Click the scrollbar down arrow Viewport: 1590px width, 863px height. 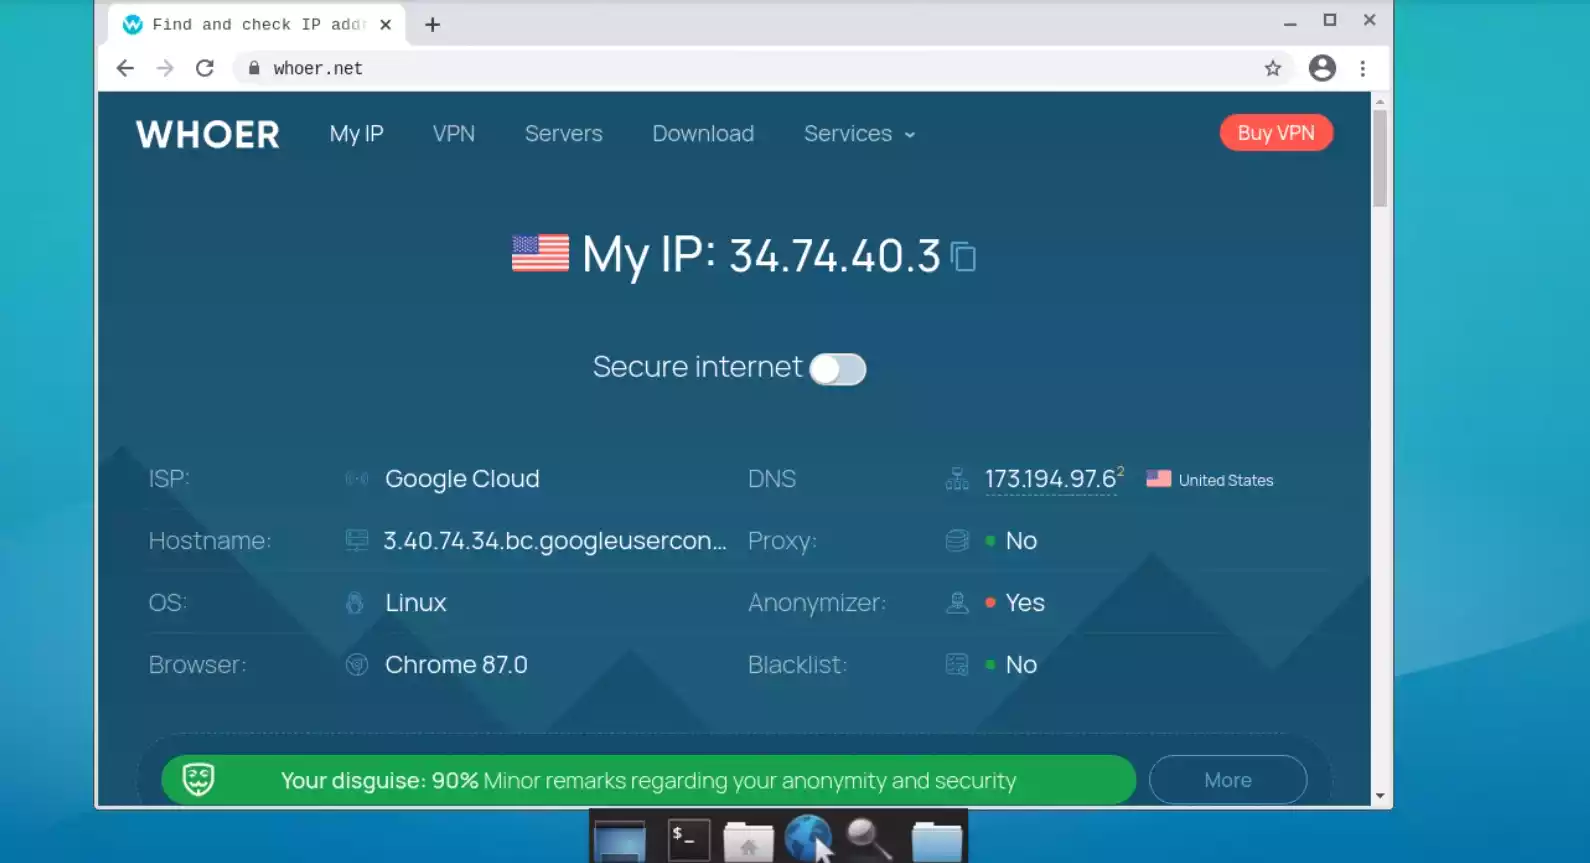(x=1380, y=797)
